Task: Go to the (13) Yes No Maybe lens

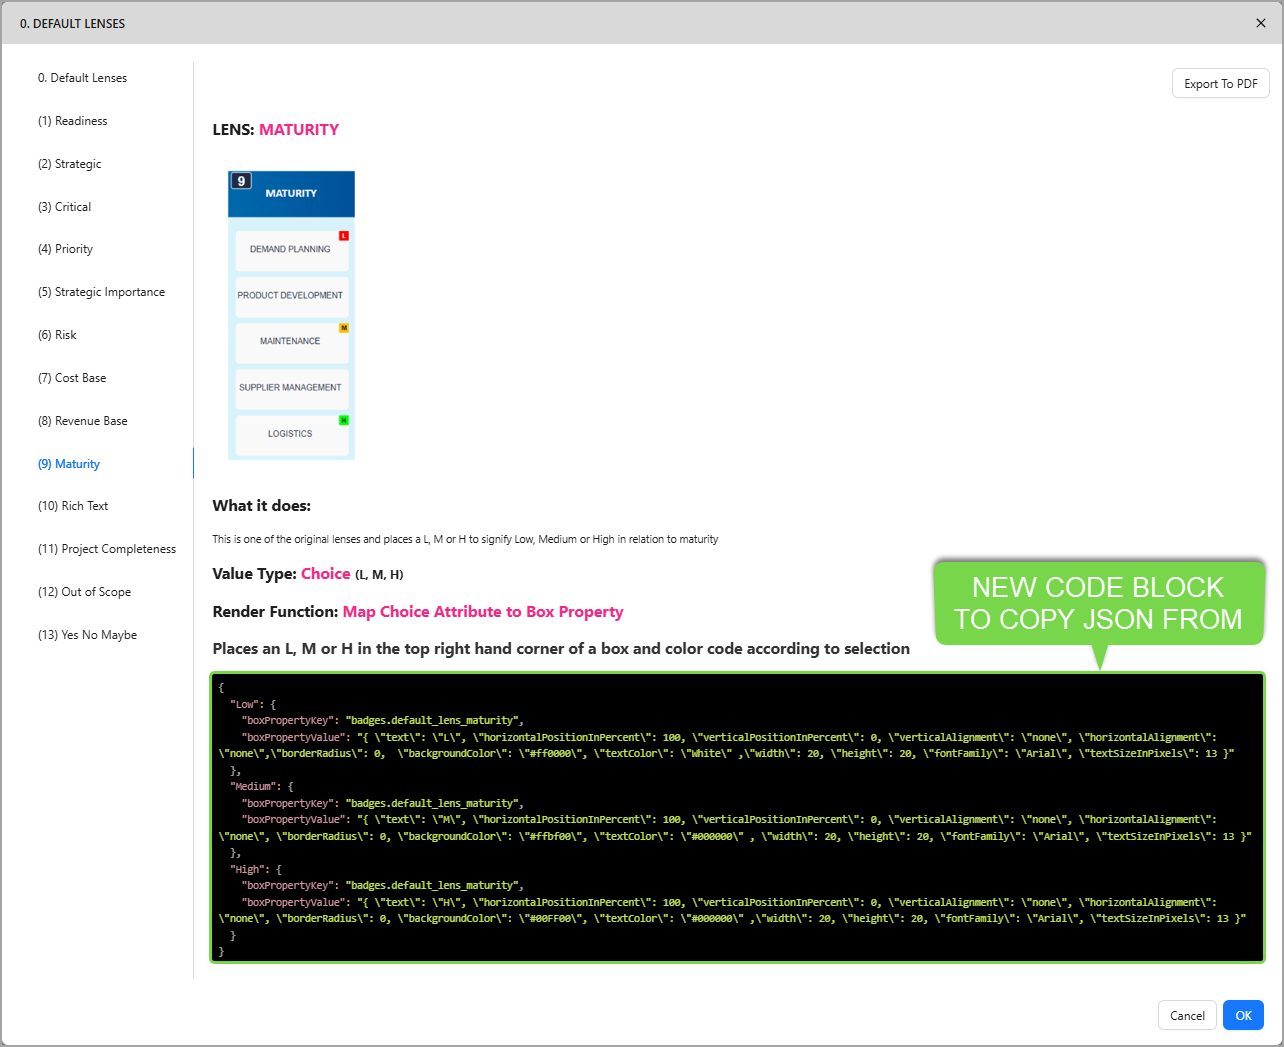Action: pyautogui.click(x=87, y=635)
